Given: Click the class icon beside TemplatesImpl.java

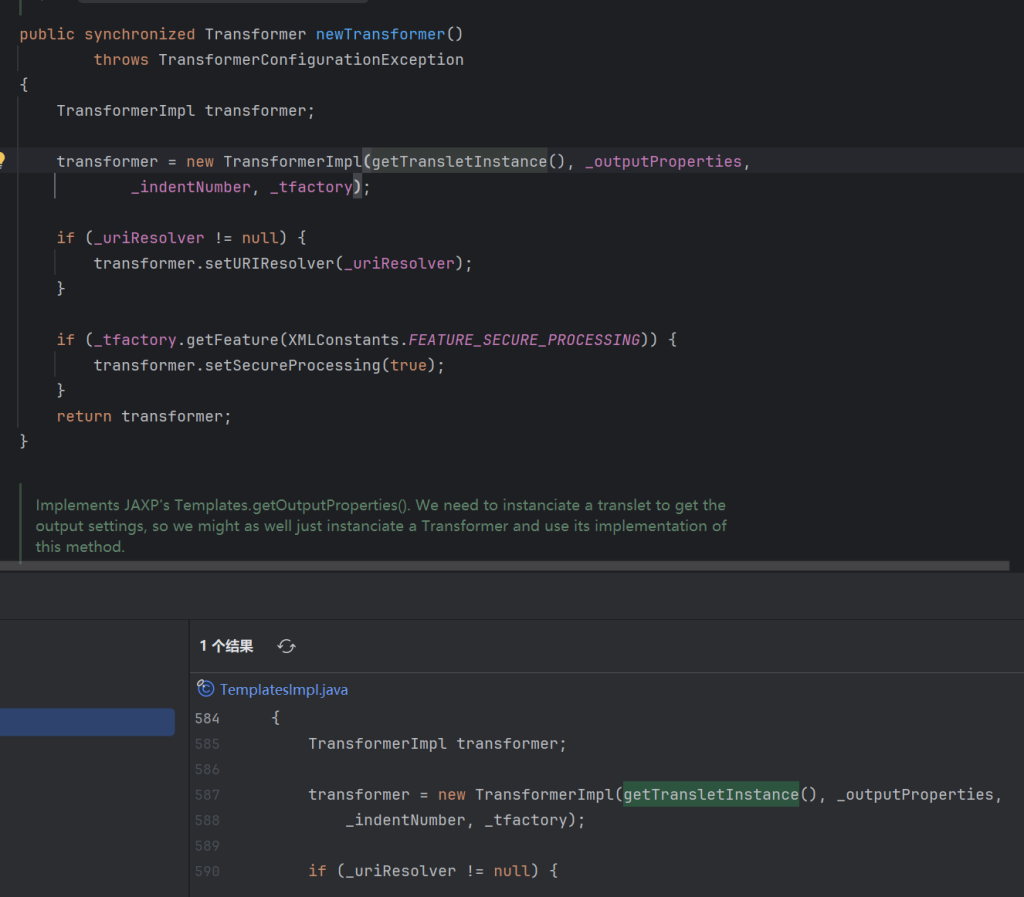Looking at the screenshot, I should click(206, 689).
